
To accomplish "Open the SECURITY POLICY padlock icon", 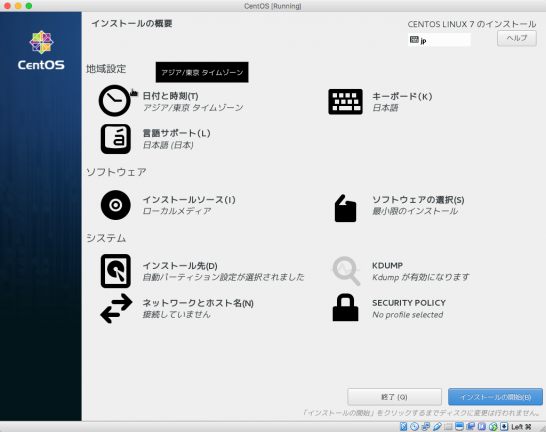I will [345, 308].
